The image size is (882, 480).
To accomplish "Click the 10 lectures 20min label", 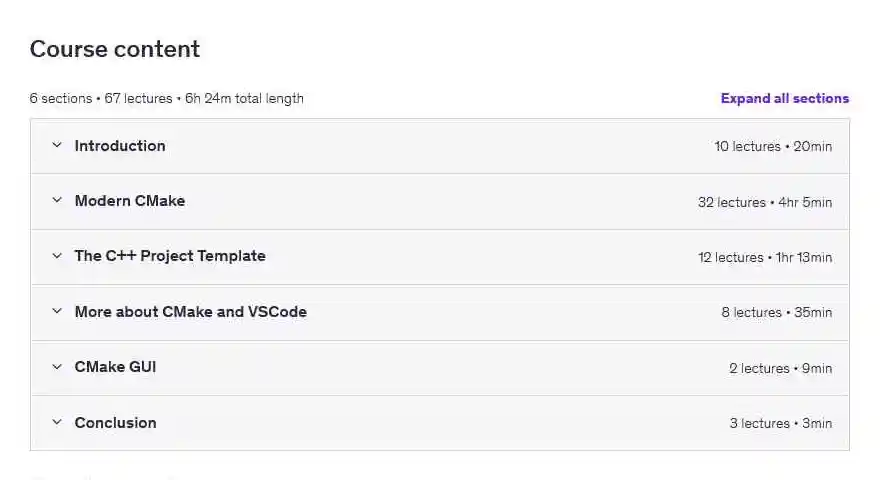I will [773, 146].
